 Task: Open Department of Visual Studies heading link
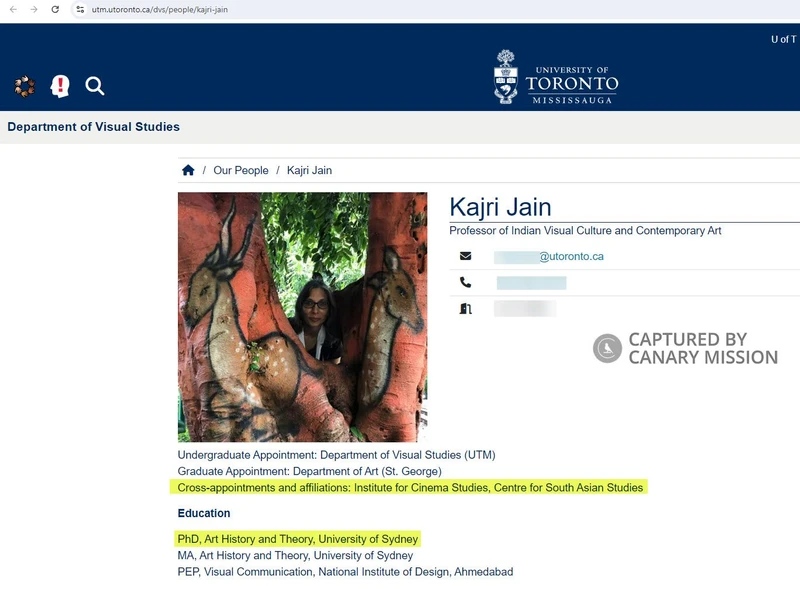[93, 127]
